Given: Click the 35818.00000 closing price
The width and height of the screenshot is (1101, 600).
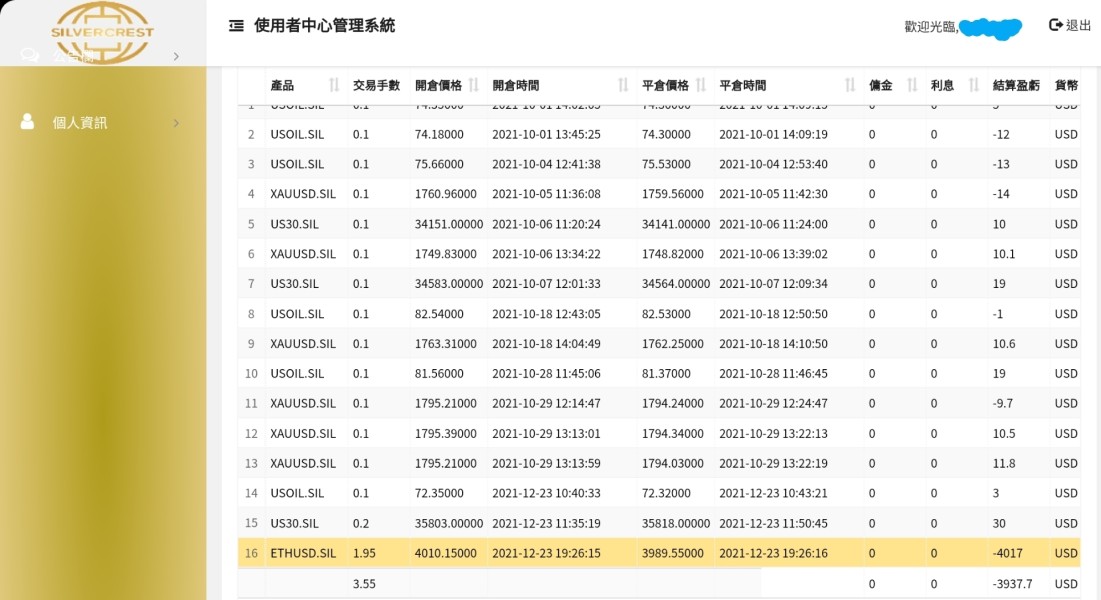Looking at the screenshot, I should click(x=675, y=523).
